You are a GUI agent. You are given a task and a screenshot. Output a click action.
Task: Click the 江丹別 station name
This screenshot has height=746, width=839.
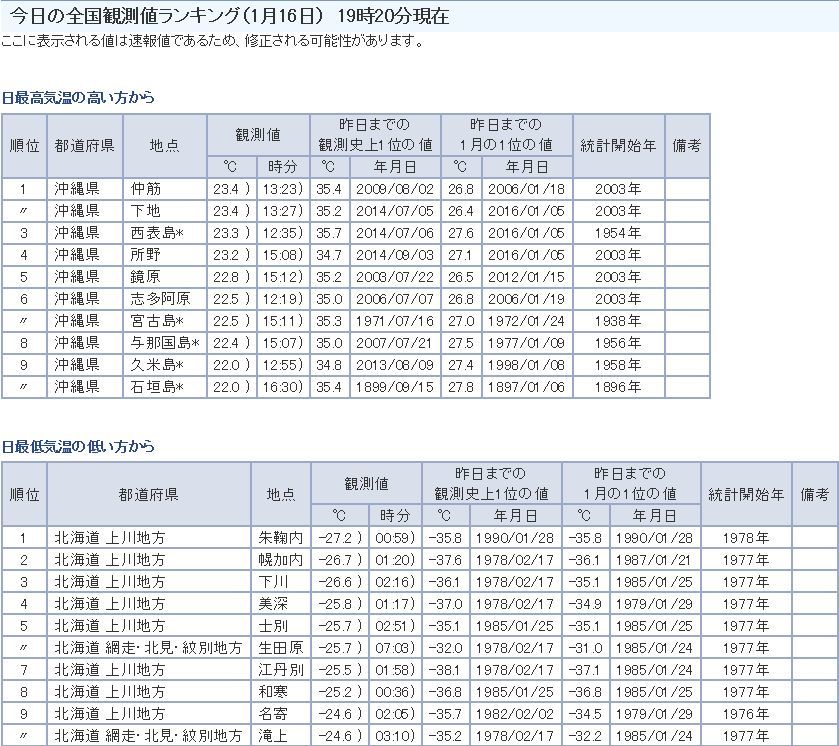(279, 669)
